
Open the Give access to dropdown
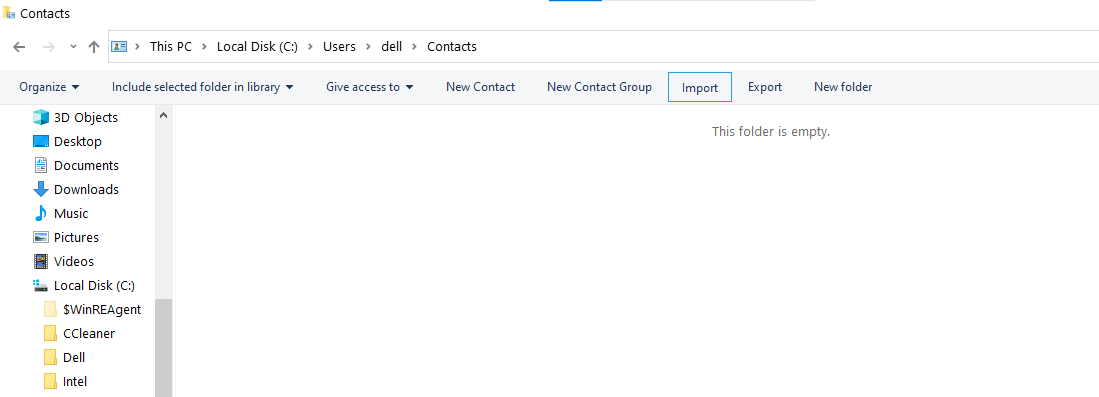[x=369, y=87]
